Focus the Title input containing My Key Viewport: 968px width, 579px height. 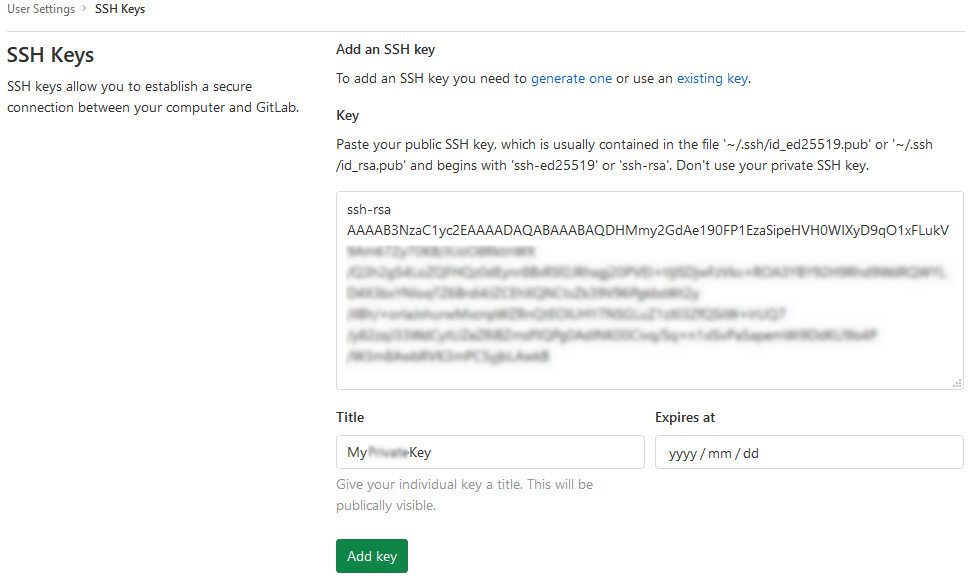[490, 452]
